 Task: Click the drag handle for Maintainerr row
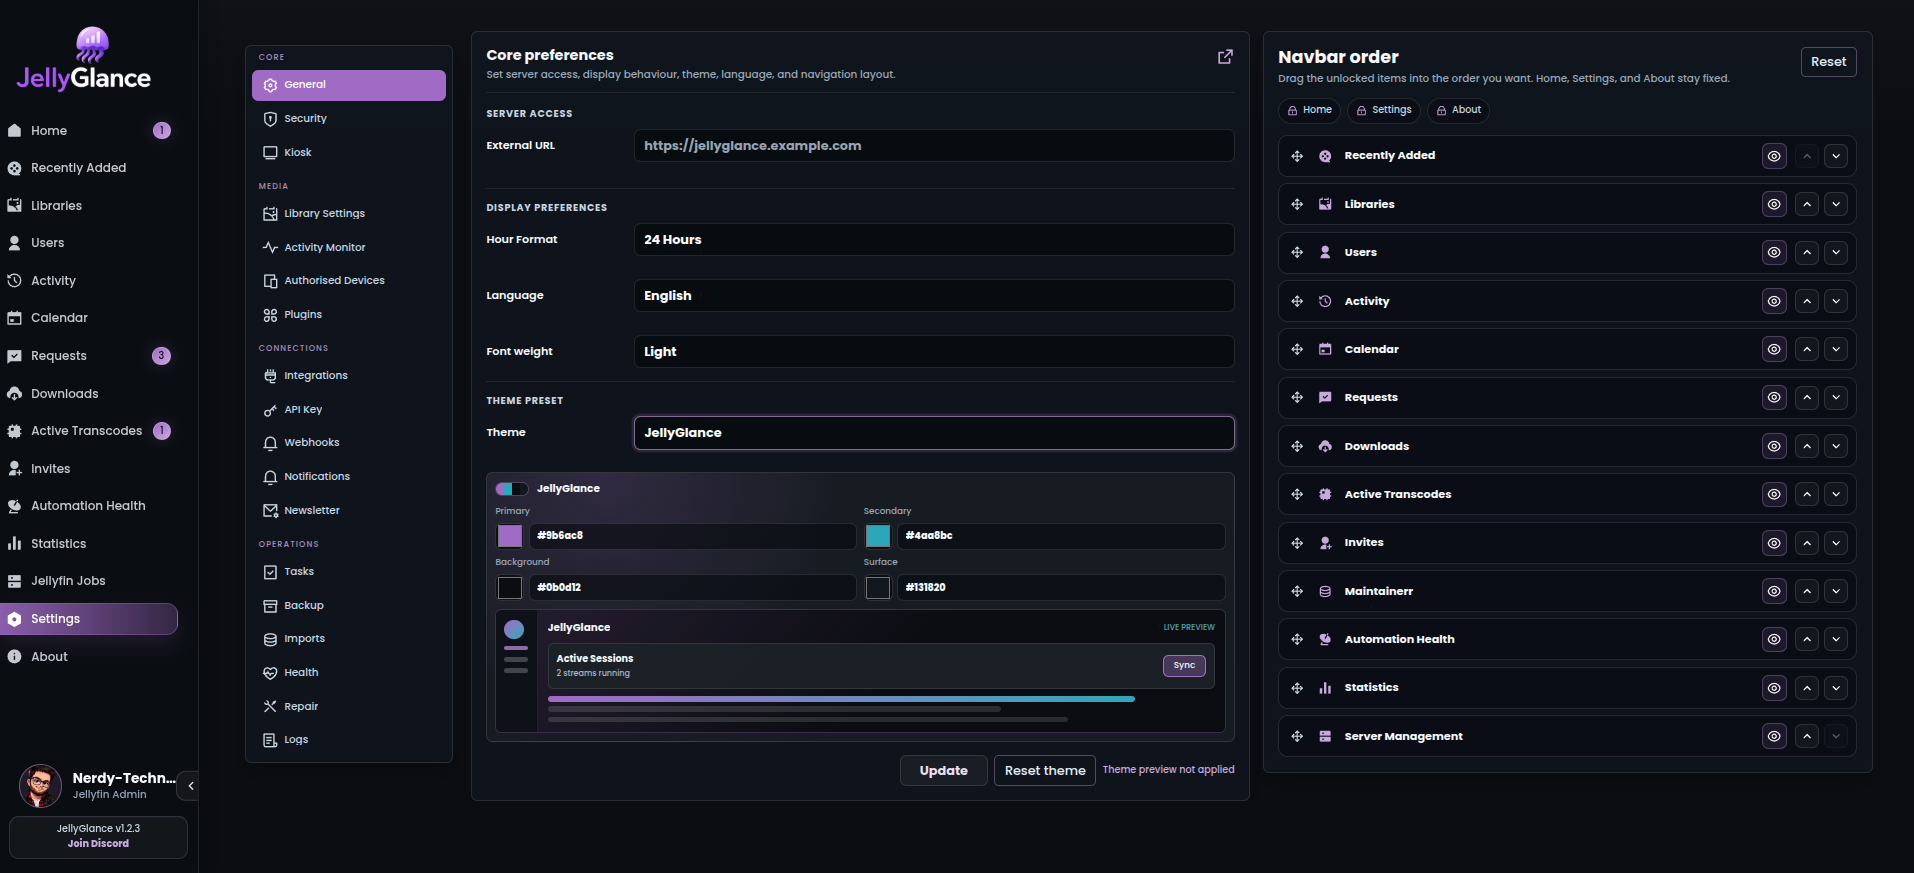(x=1297, y=591)
